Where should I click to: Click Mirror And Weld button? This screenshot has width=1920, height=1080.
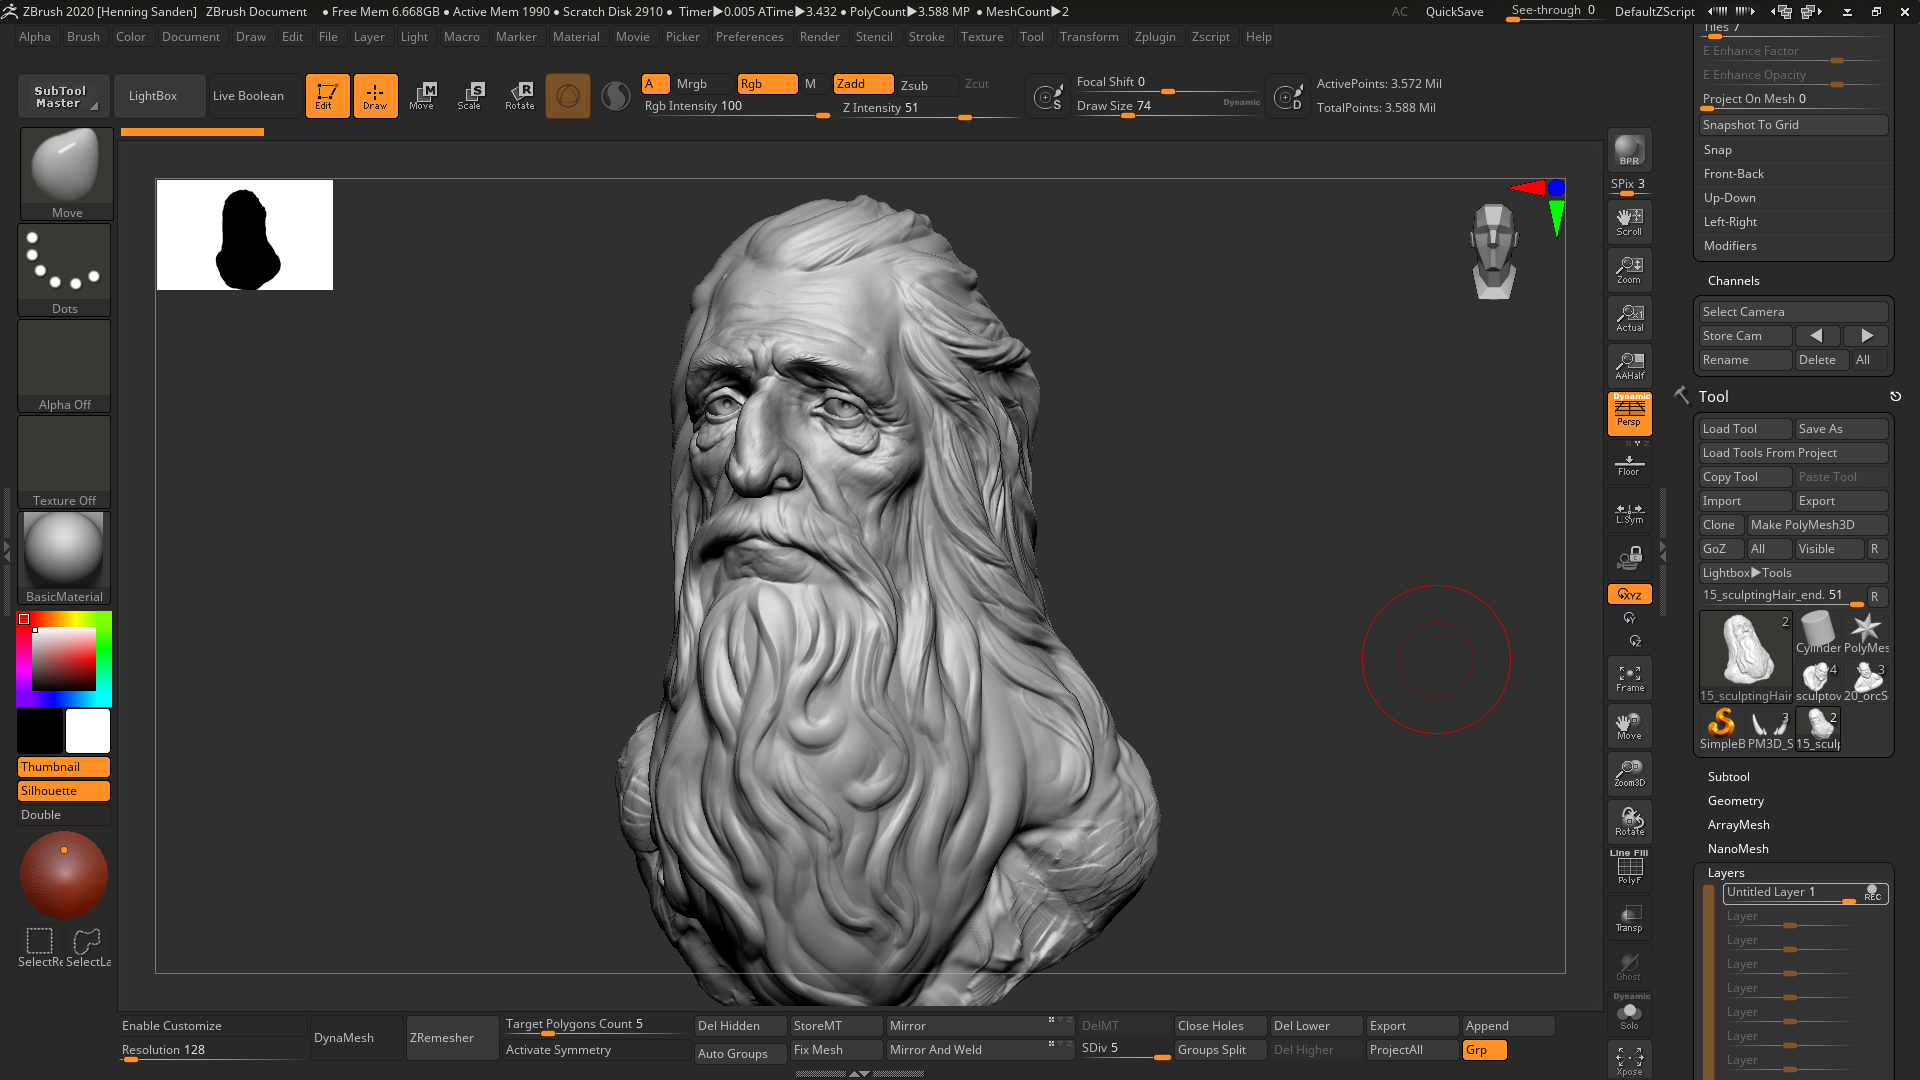tap(979, 1050)
